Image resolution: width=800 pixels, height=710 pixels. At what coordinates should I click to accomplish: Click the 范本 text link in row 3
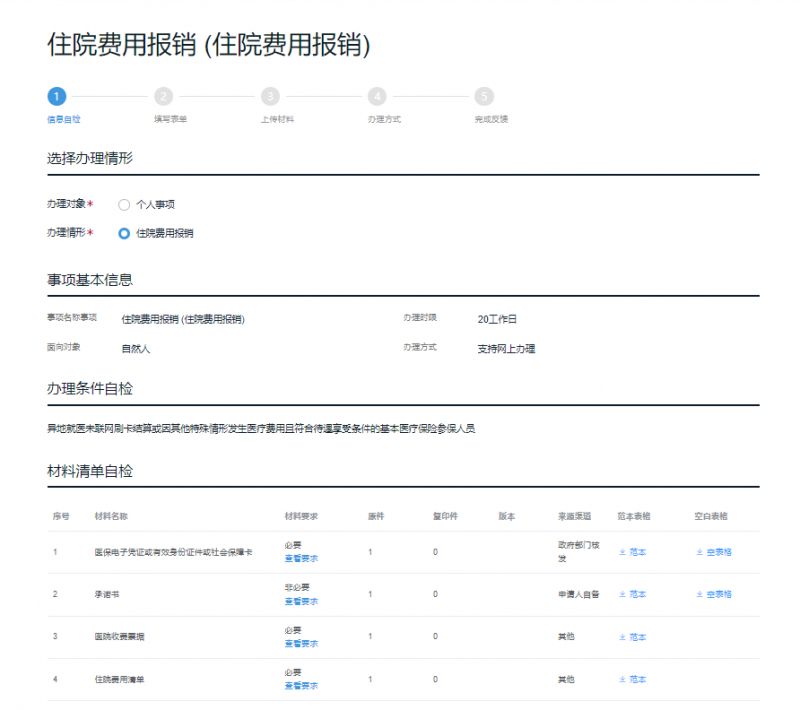[636, 636]
